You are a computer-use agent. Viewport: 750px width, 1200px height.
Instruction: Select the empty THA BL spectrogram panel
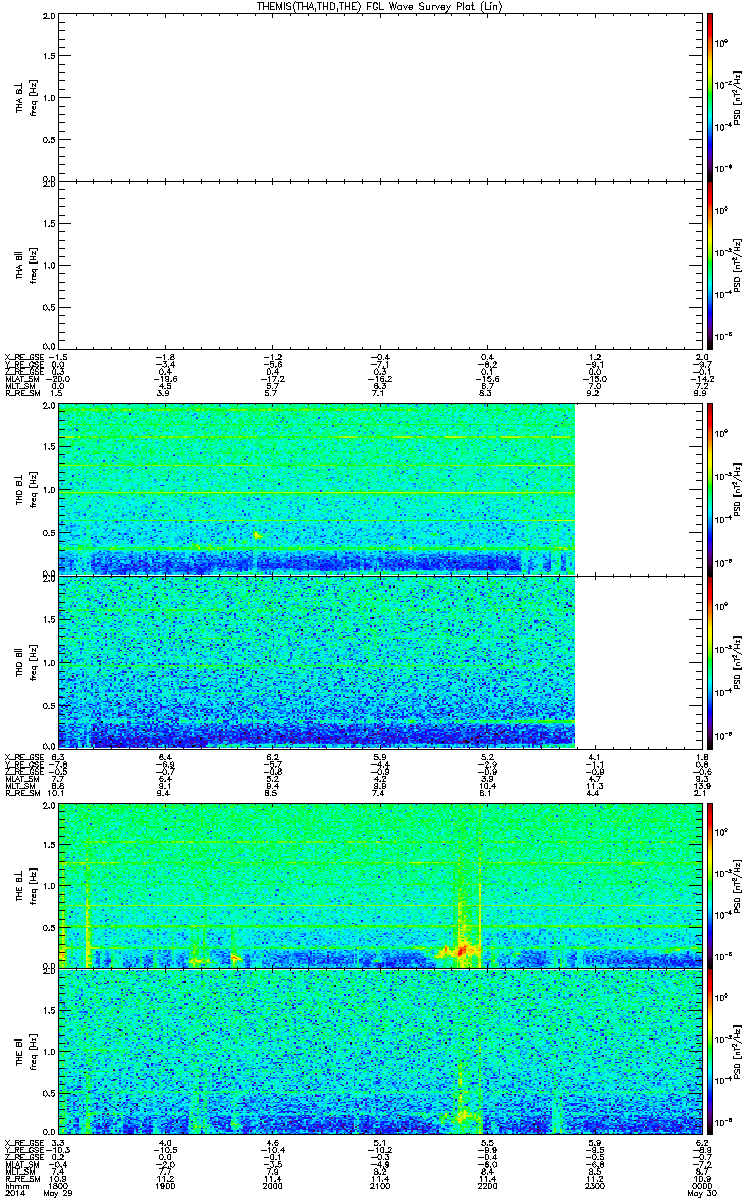pos(380,97)
